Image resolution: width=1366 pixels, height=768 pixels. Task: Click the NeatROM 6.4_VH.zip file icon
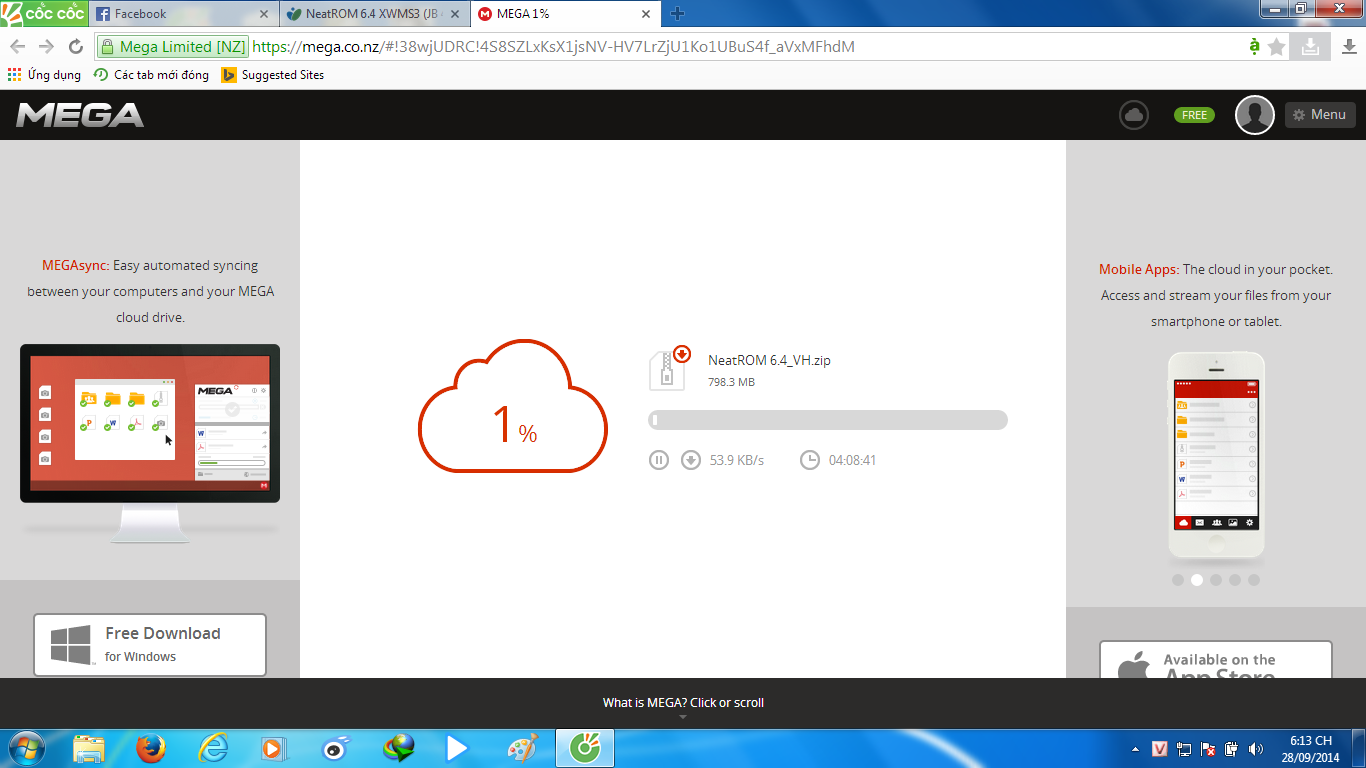click(669, 367)
